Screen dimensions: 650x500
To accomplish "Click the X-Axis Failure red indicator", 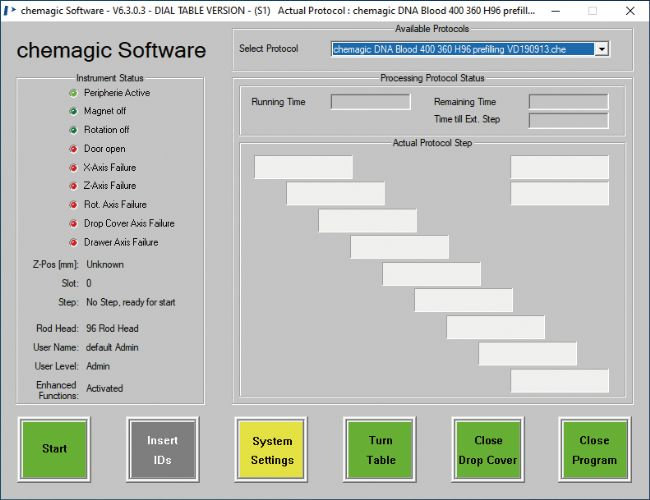I will coord(73,167).
